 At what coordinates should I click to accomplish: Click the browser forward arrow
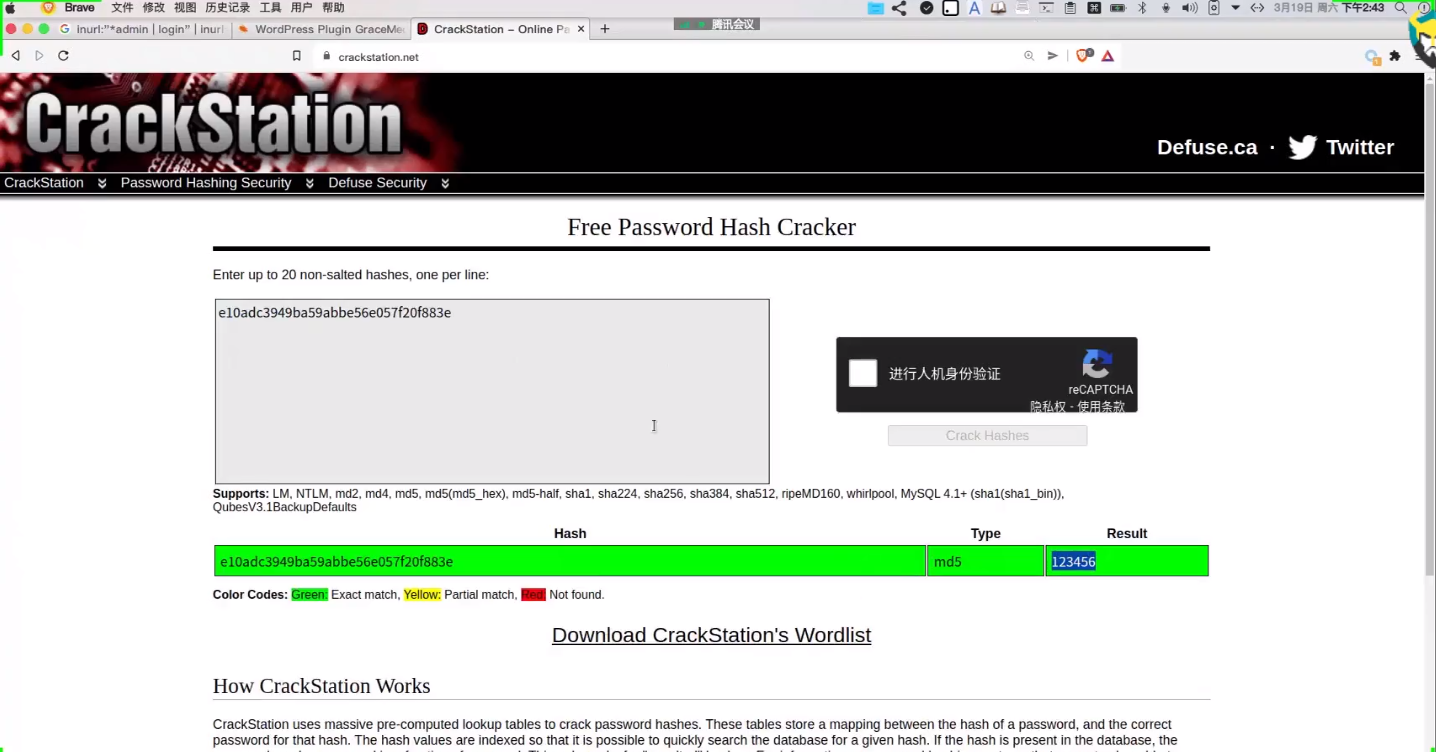[39, 56]
